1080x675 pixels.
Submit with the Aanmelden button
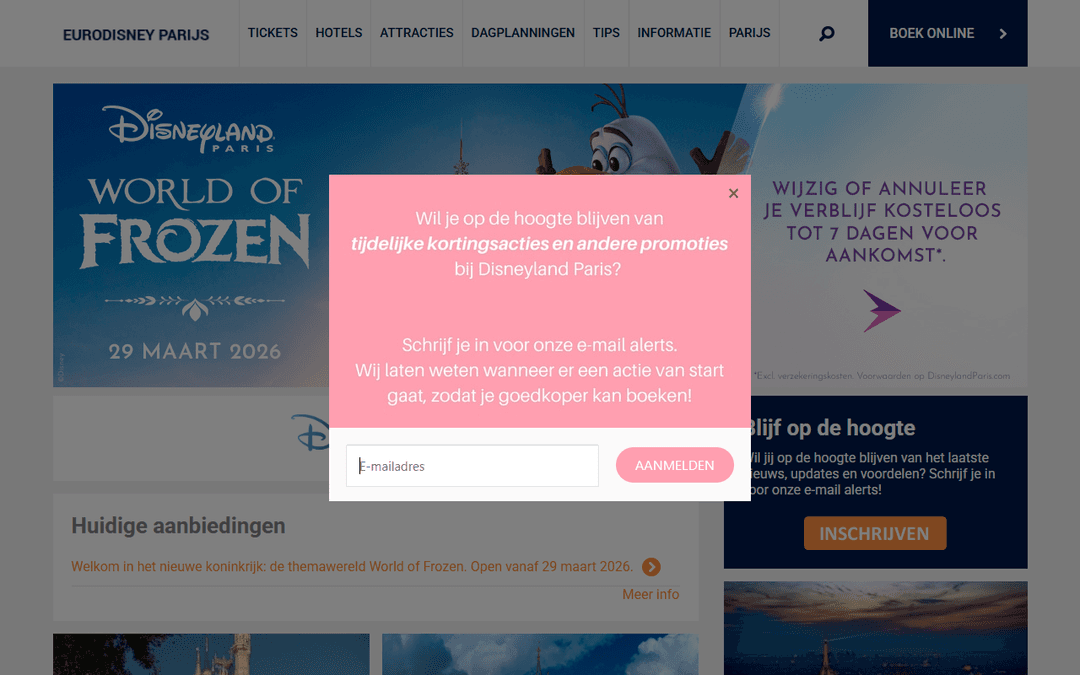[674, 465]
